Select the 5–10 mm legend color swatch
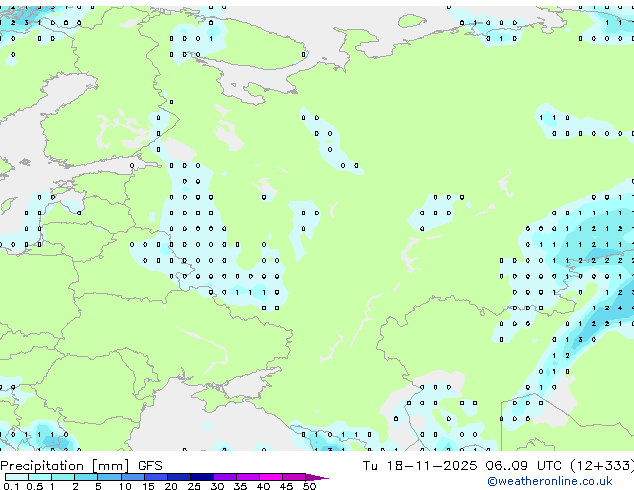This screenshot has width=634, height=490. coord(109,477)
